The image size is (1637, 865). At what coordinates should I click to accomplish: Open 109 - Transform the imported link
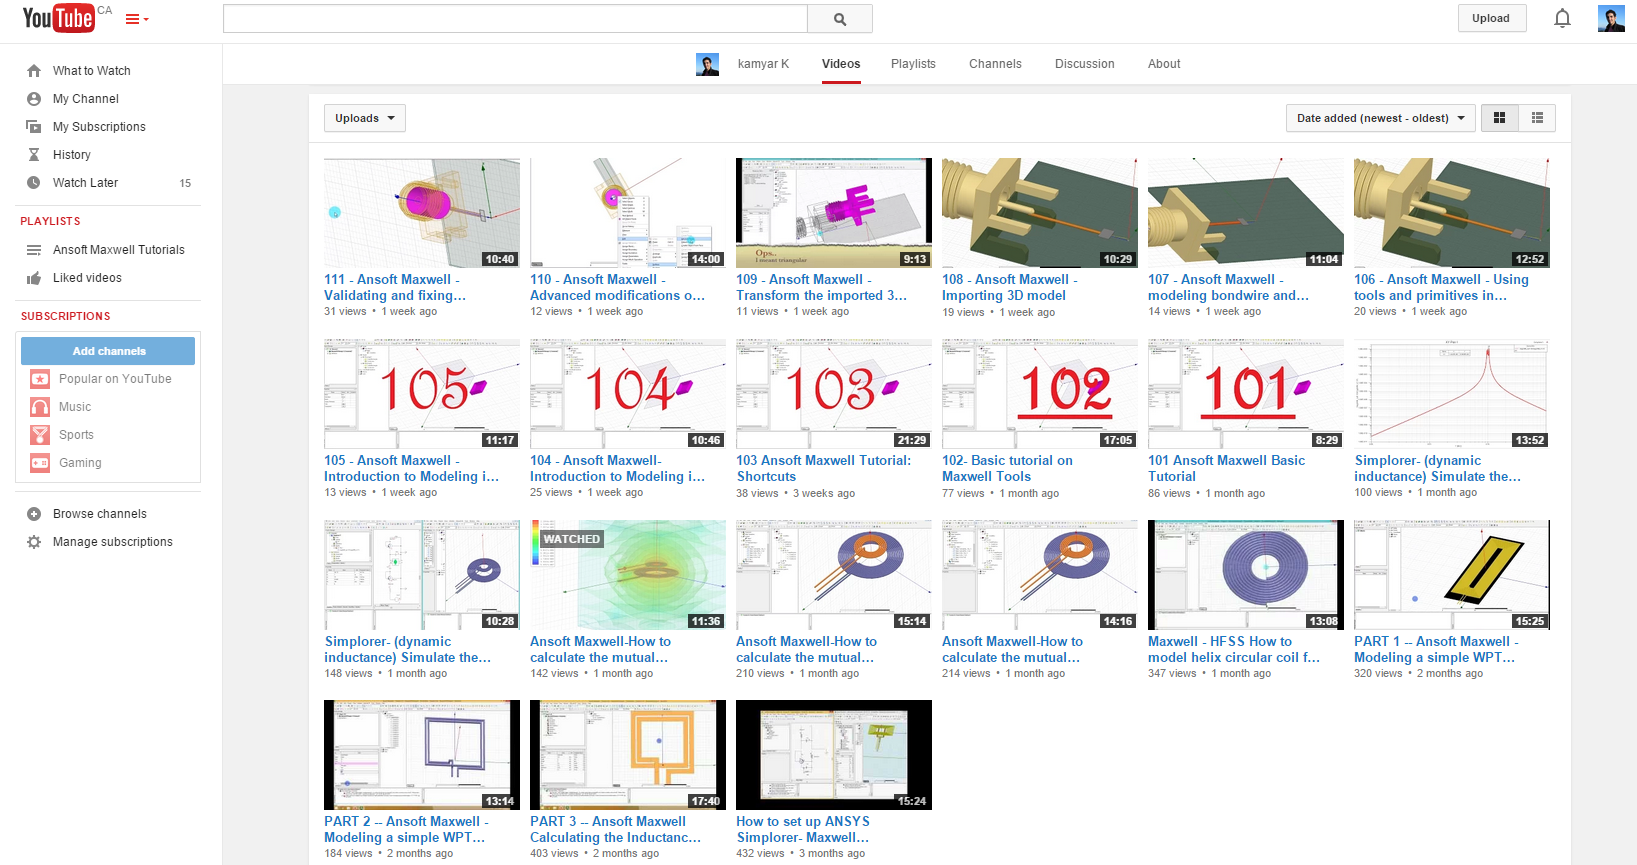point(822,287)
